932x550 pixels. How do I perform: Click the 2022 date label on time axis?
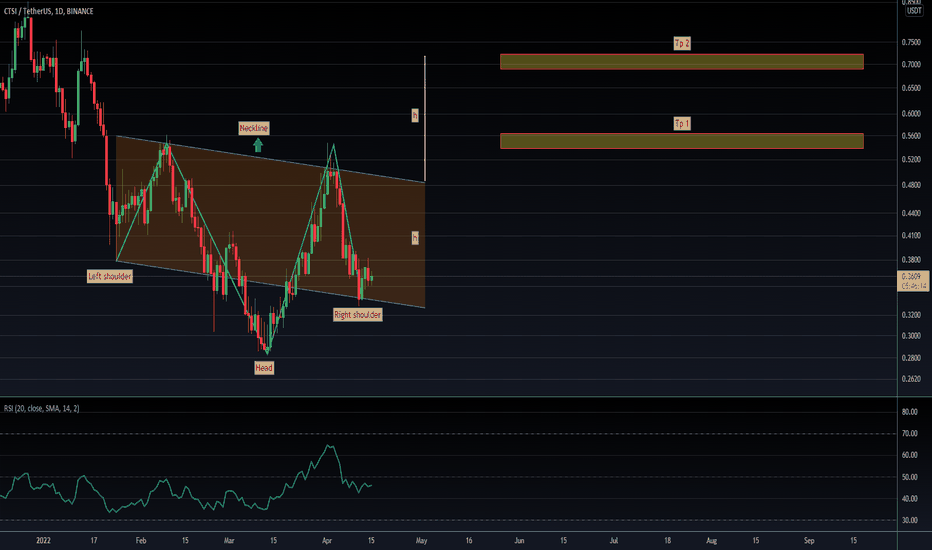[43, 540]
